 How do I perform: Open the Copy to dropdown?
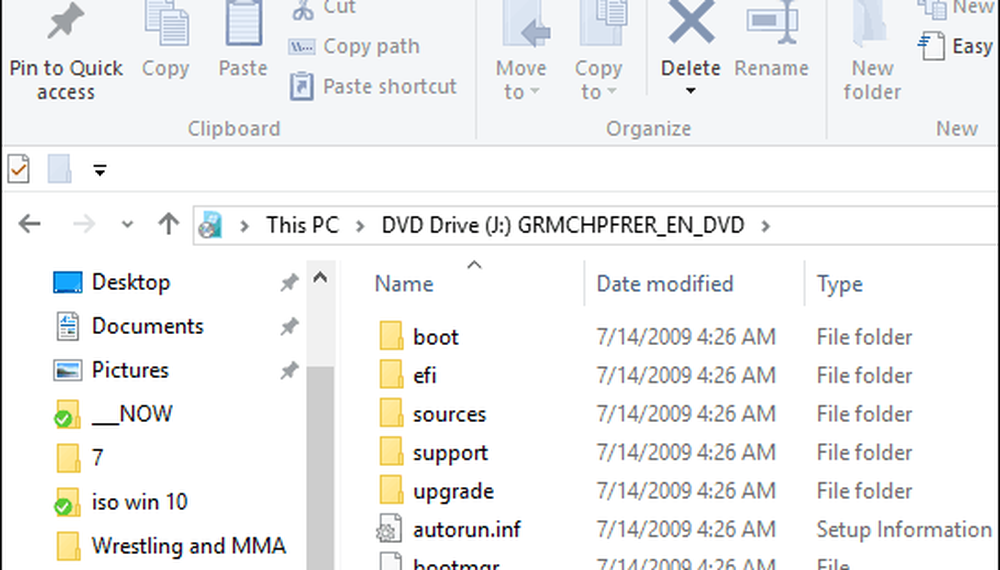coord(598,81)
